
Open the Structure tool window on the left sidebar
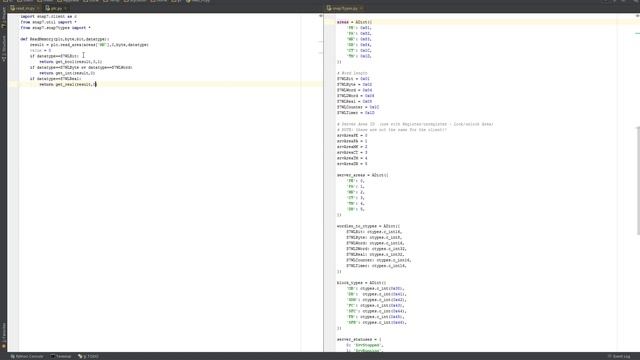click(4, 49)
